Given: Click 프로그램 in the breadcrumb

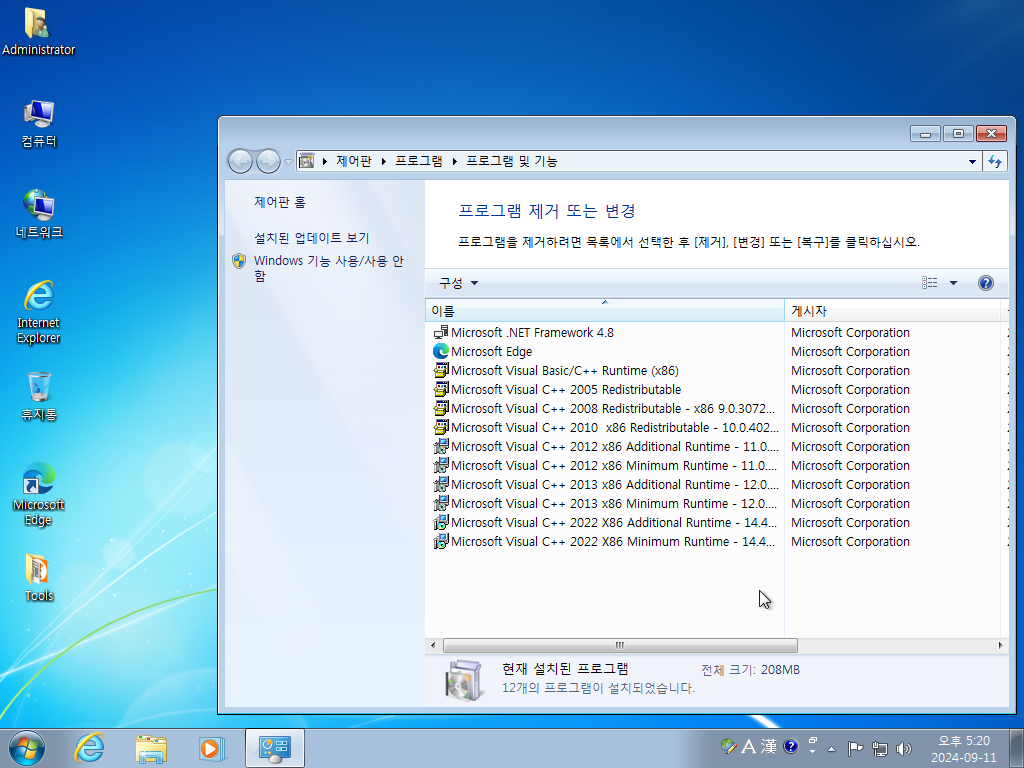Looking at the screenshot, I should [x=419, y=161].
